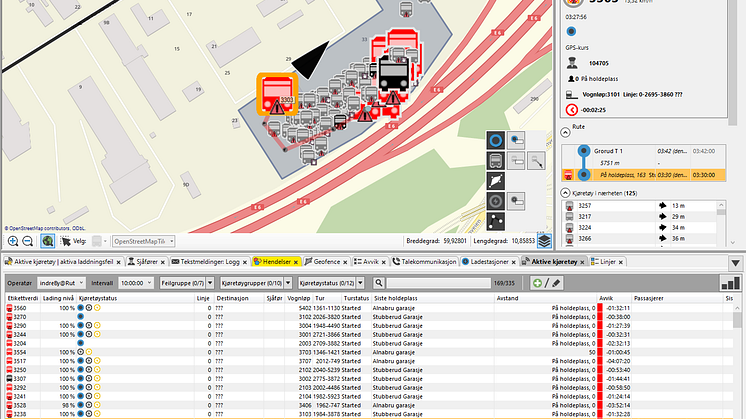Close the Geofence tab
This screenshot has height=419, width=746.
coord(345,262)
